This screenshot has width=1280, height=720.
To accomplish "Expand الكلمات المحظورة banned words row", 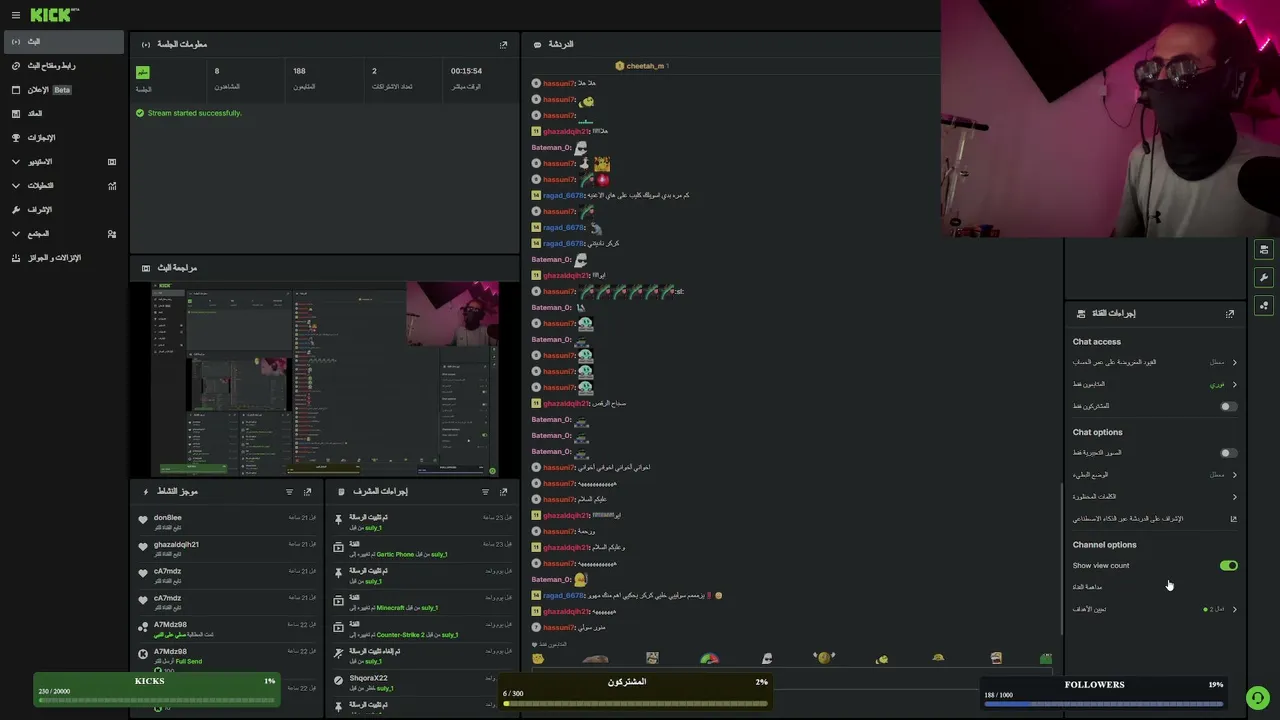I will [1155, 497].
